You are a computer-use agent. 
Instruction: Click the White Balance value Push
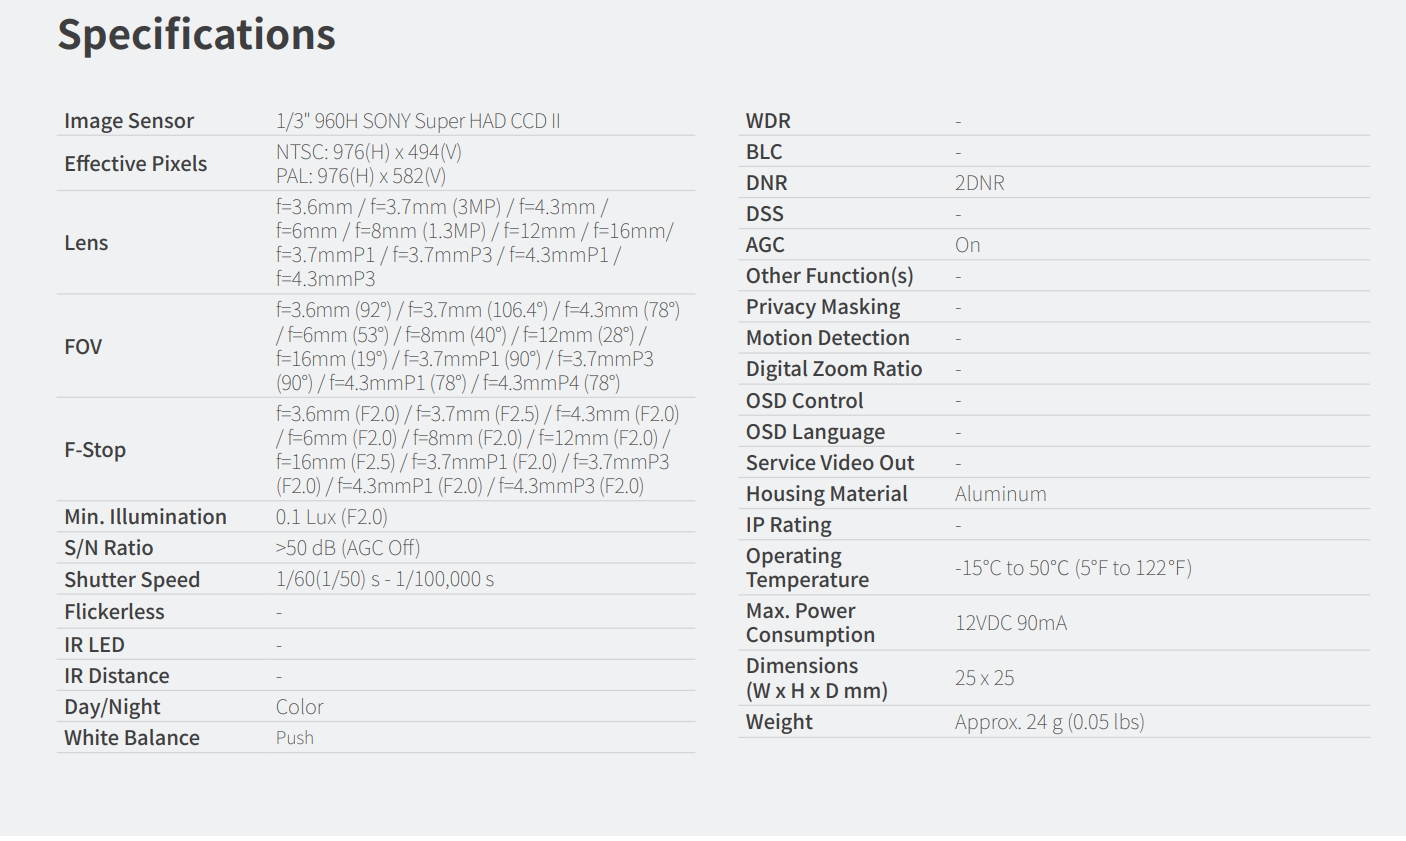pyautogui.click(x=294, y=738)
